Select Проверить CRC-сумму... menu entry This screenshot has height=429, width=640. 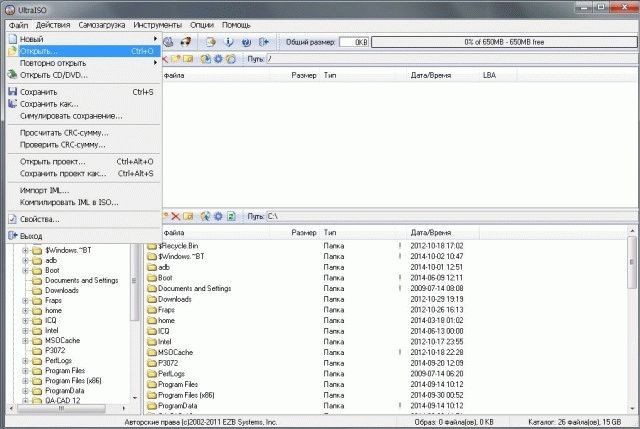tap(84, 144)
